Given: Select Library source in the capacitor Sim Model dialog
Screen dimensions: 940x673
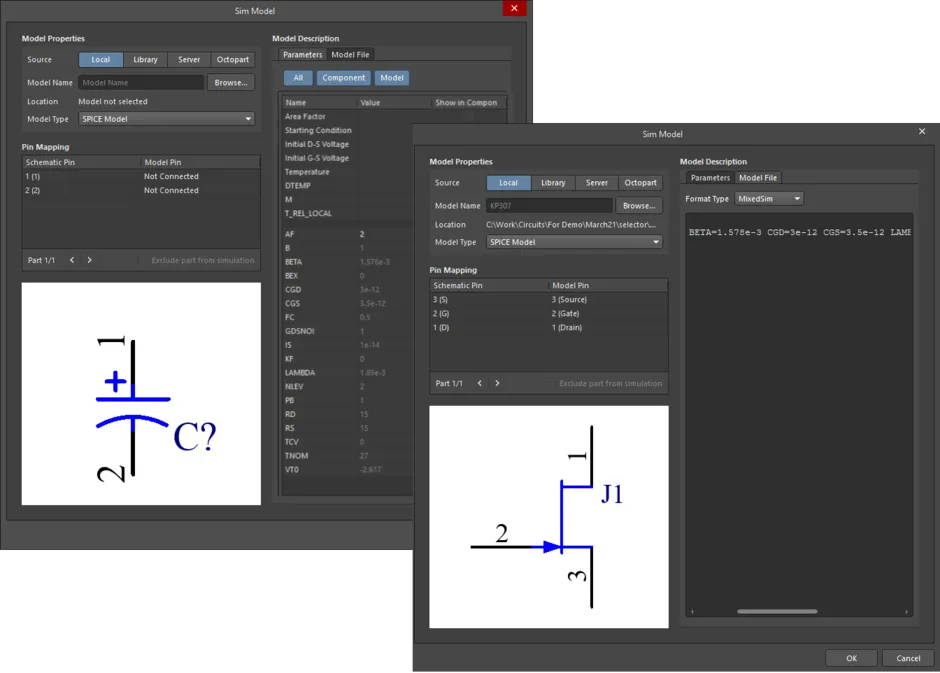Looking at the screenshot, I should point(145,59).
